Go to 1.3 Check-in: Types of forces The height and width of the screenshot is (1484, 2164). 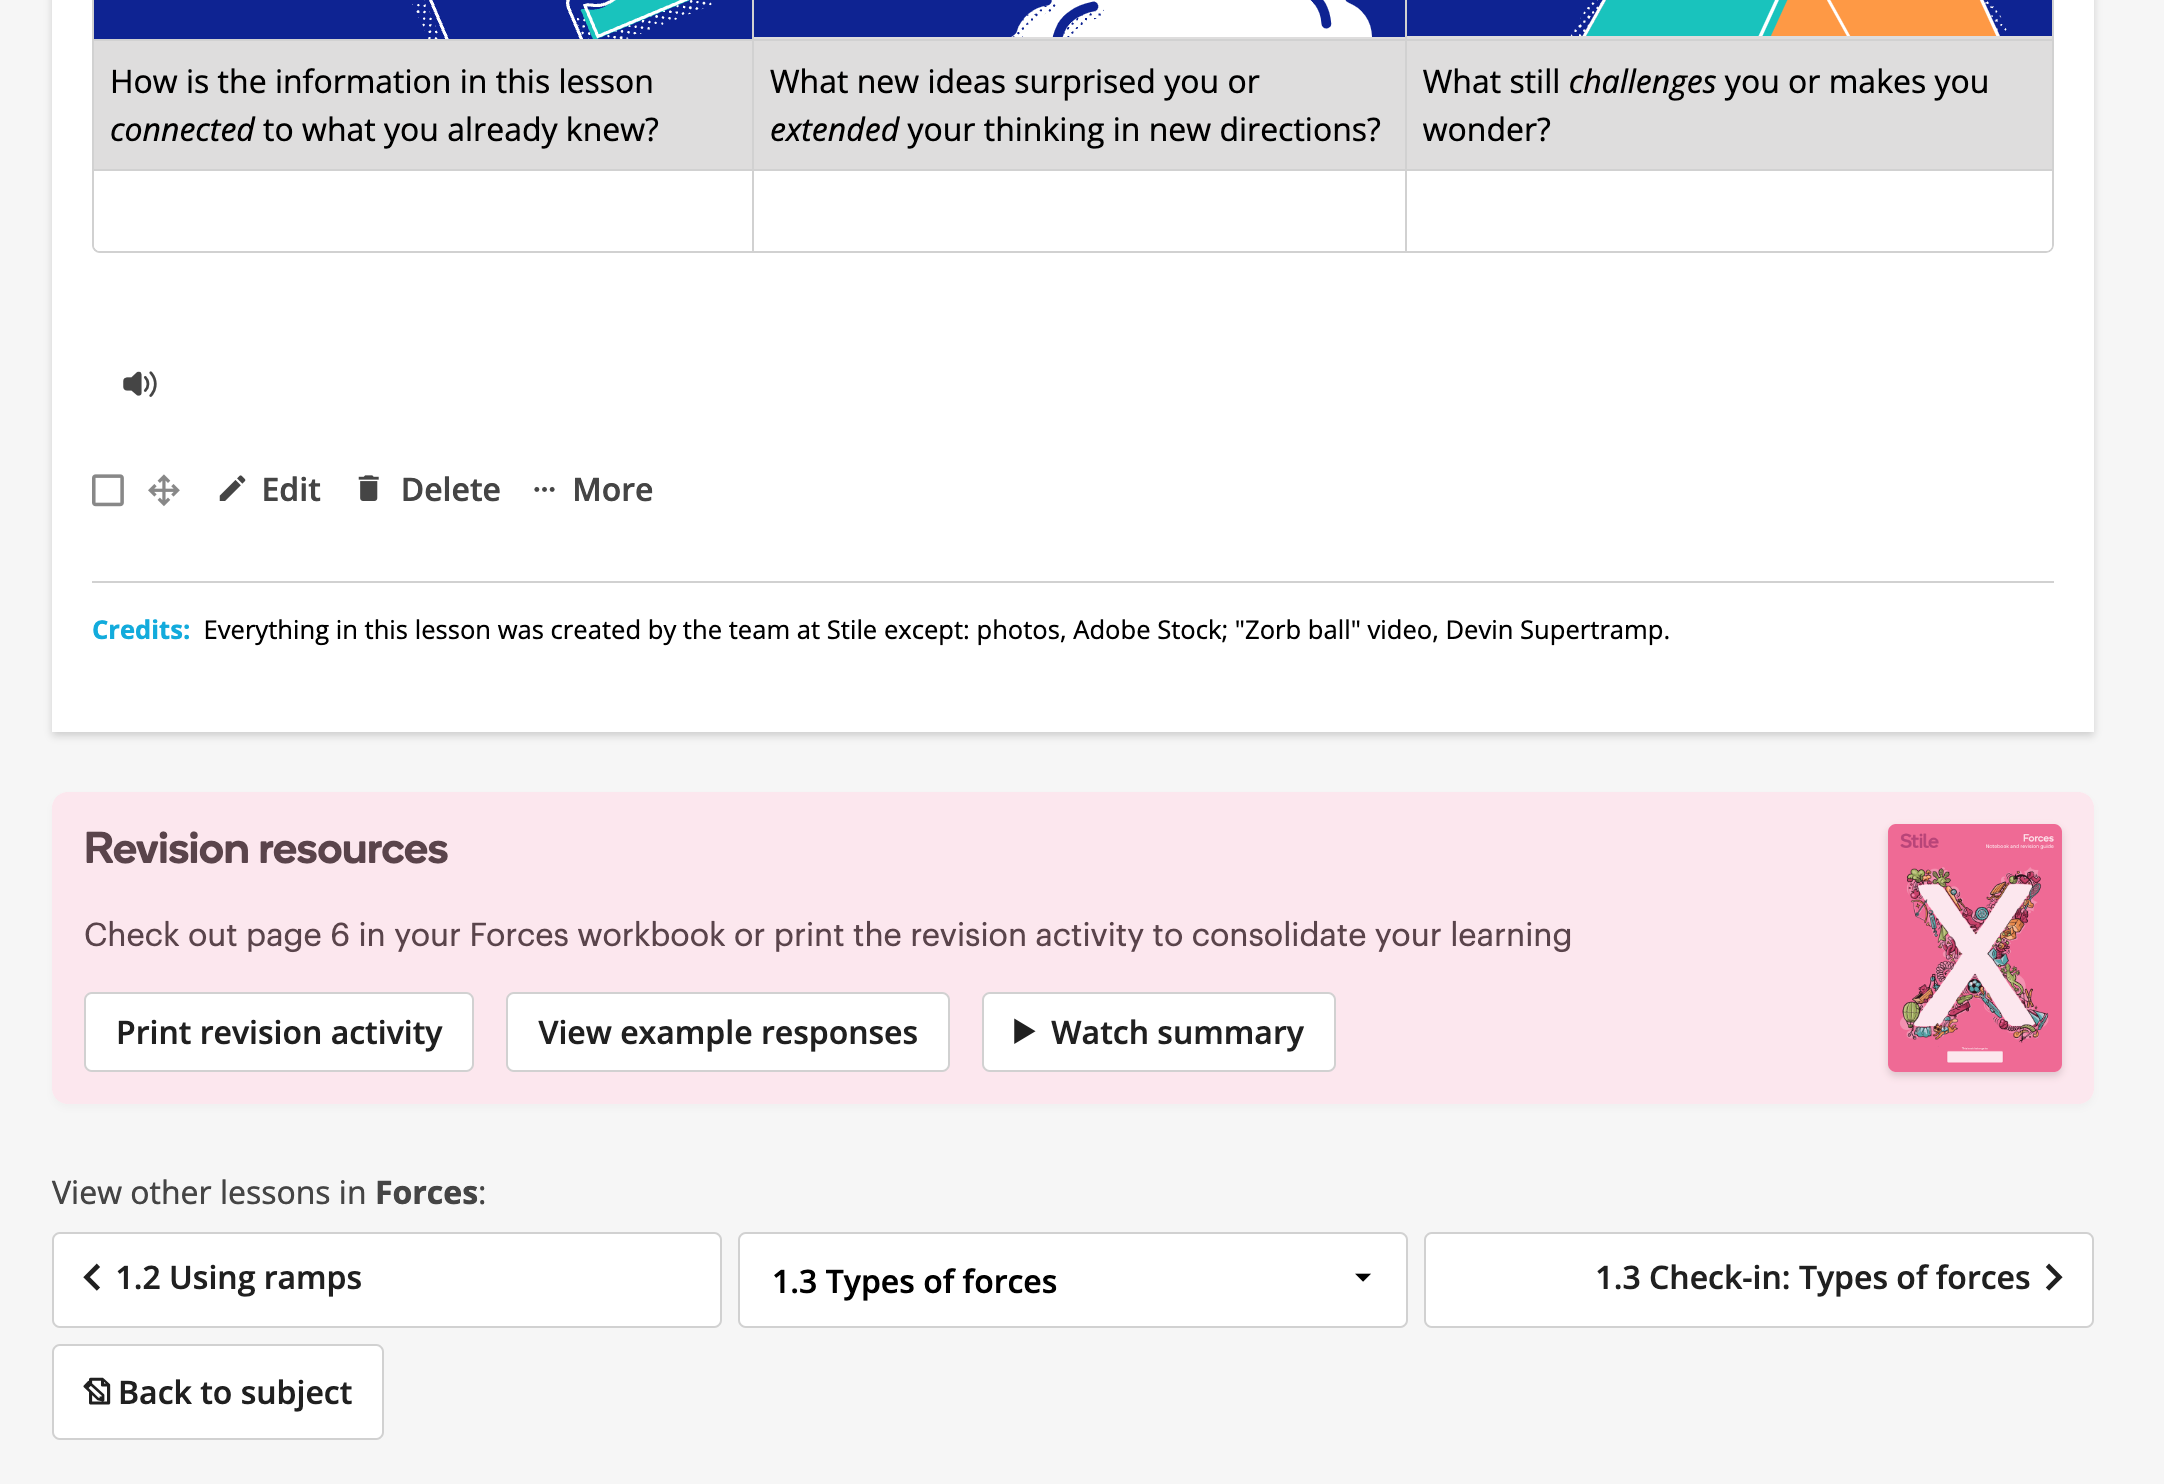pos(1757,1279)
